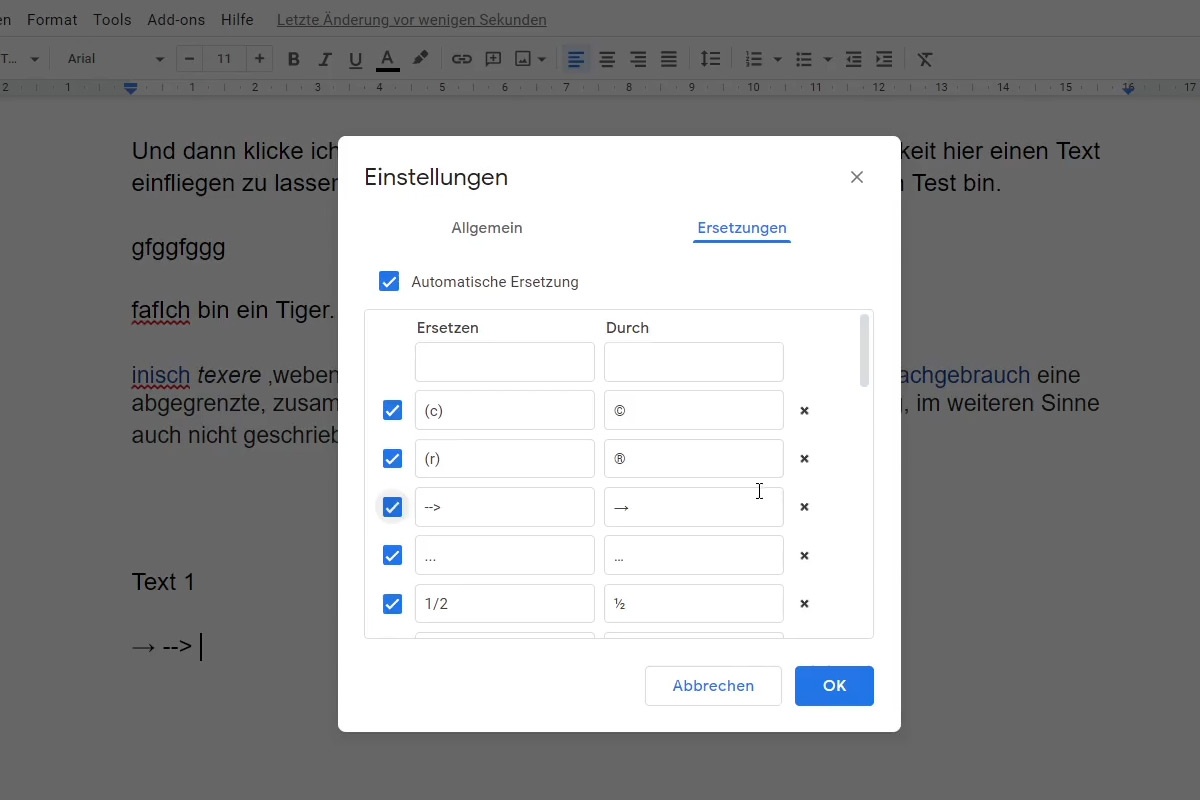1200x800 pixels.
Task: Uncheck the --> arrow replacement rule
Action: [x=392, y=507]
